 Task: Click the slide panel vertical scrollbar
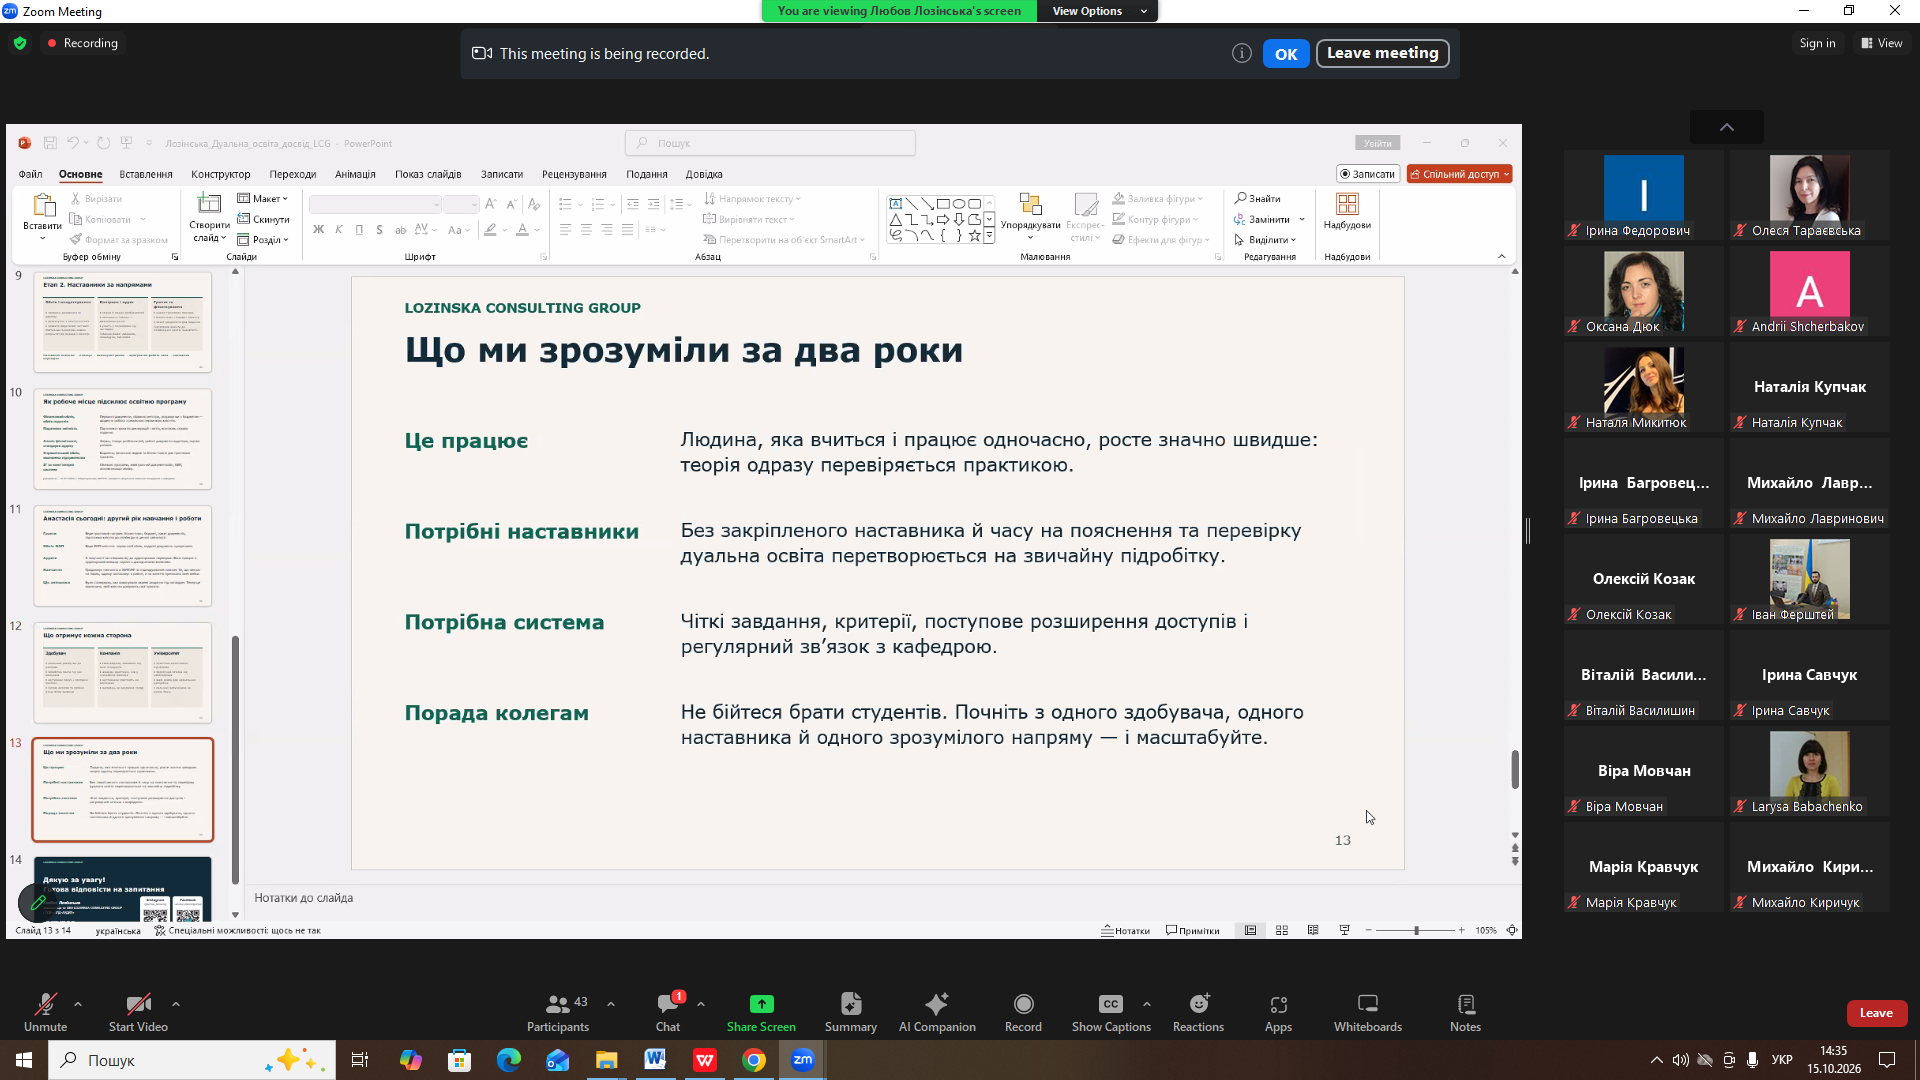(235, 761)
